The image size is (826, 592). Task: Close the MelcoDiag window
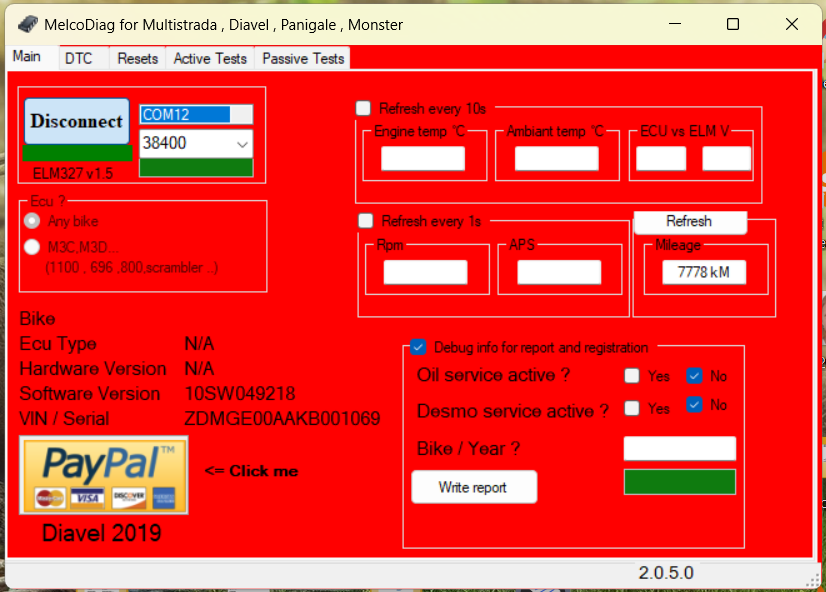click(x=792, y=24)
